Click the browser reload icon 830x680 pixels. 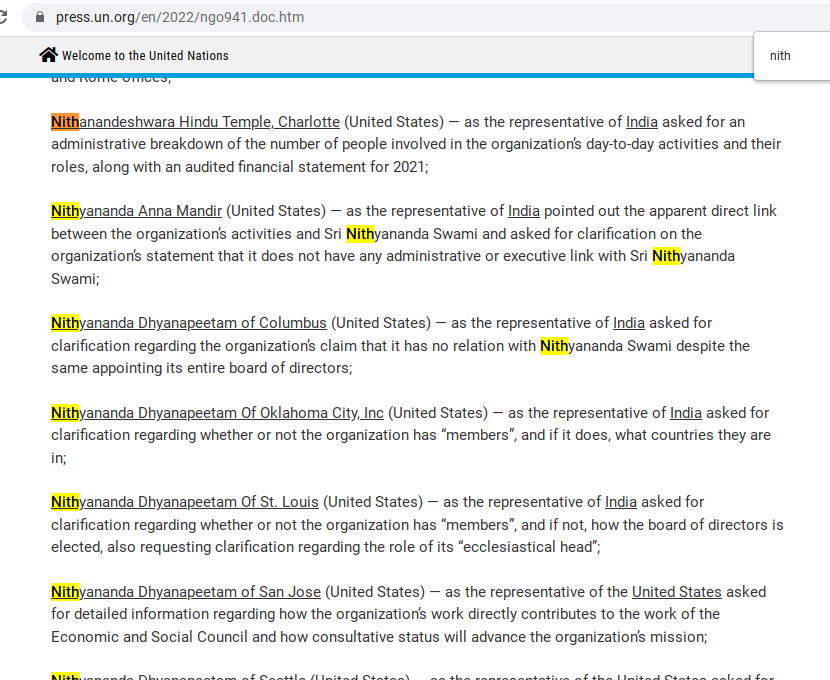point(3,17)
